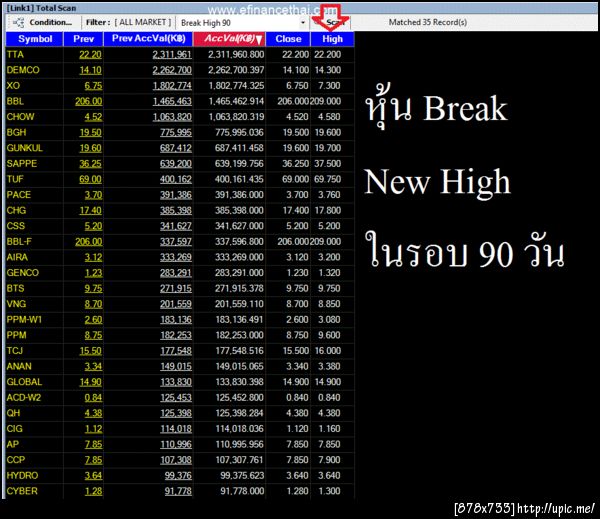Screen dimensions: 600x519
Task: Click the Scan button
Action: coord(331,23)
